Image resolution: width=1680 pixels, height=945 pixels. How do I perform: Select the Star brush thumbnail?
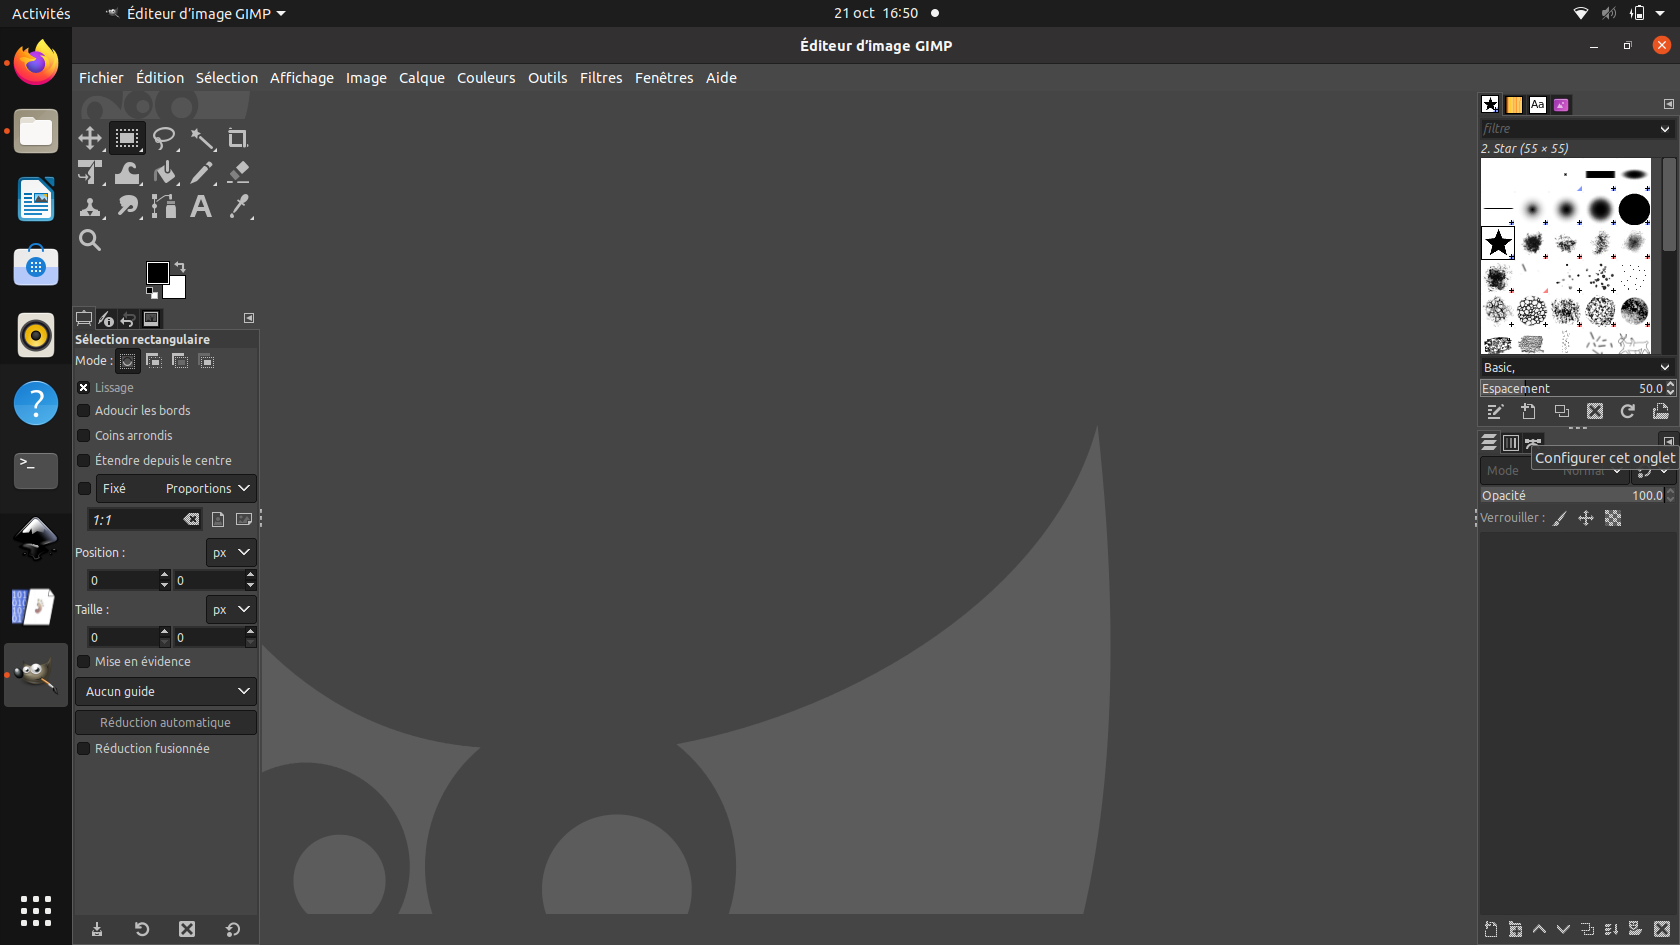pos(1498,243)
